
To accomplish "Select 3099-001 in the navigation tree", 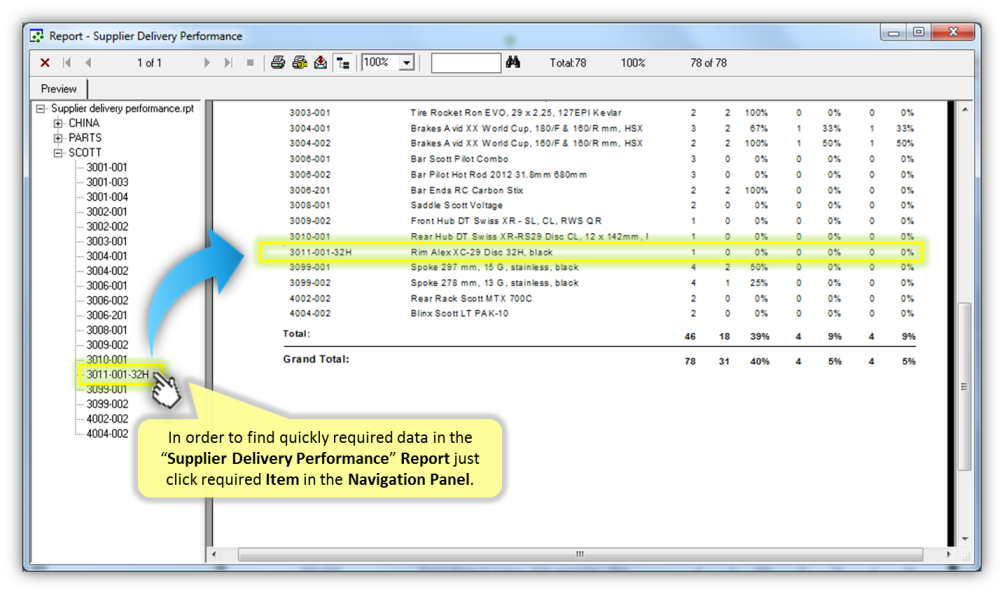I will tap(107, 389).
